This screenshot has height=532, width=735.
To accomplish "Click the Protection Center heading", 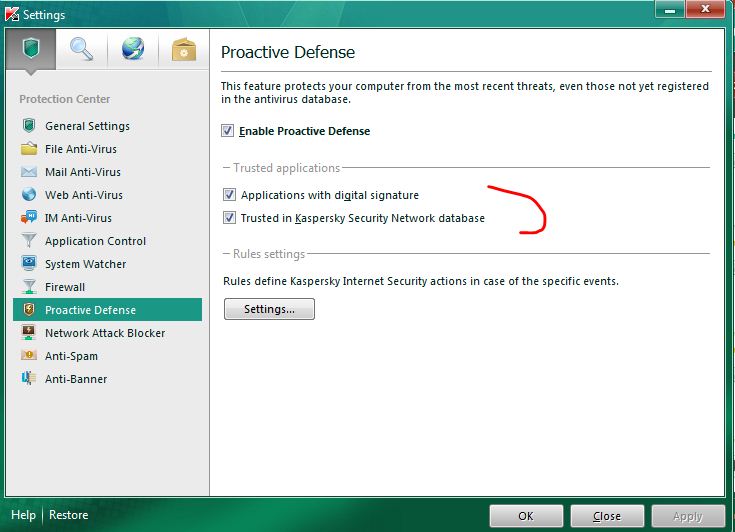I will [x=65, y=99].
